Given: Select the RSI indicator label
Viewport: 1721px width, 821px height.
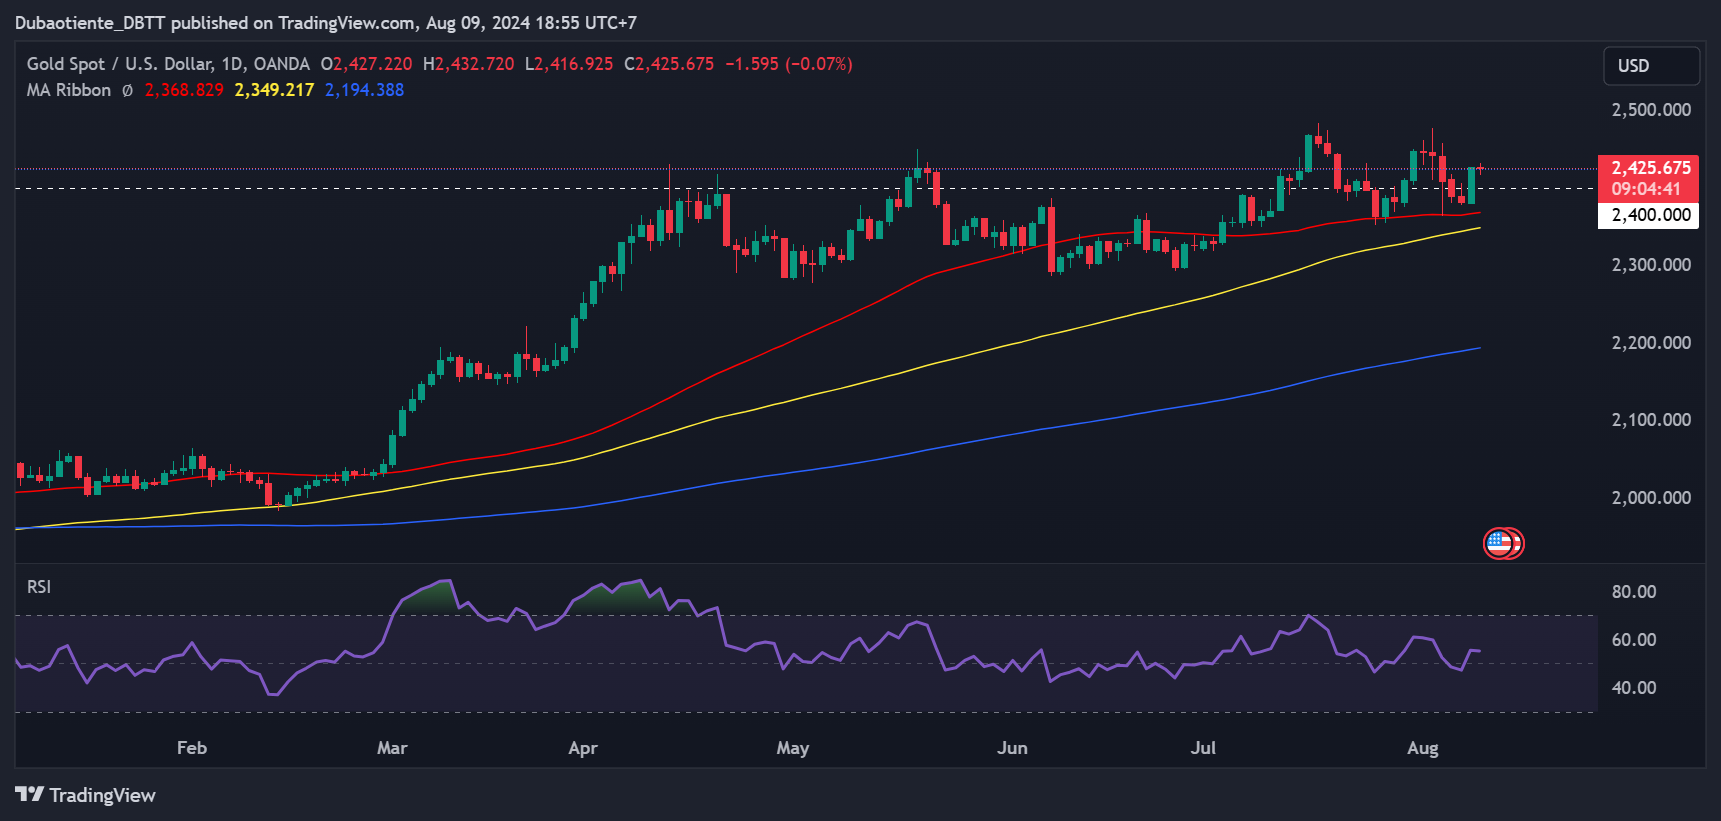Looking at the screenshot, I should (39, 587).
